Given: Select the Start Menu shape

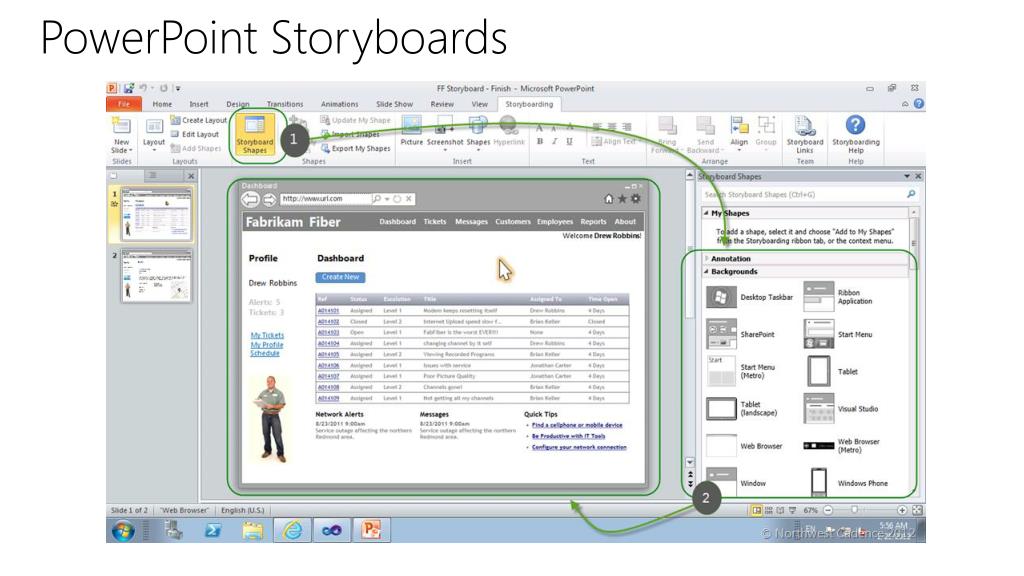Looking at the screenshot, I should tap(838, 334).
